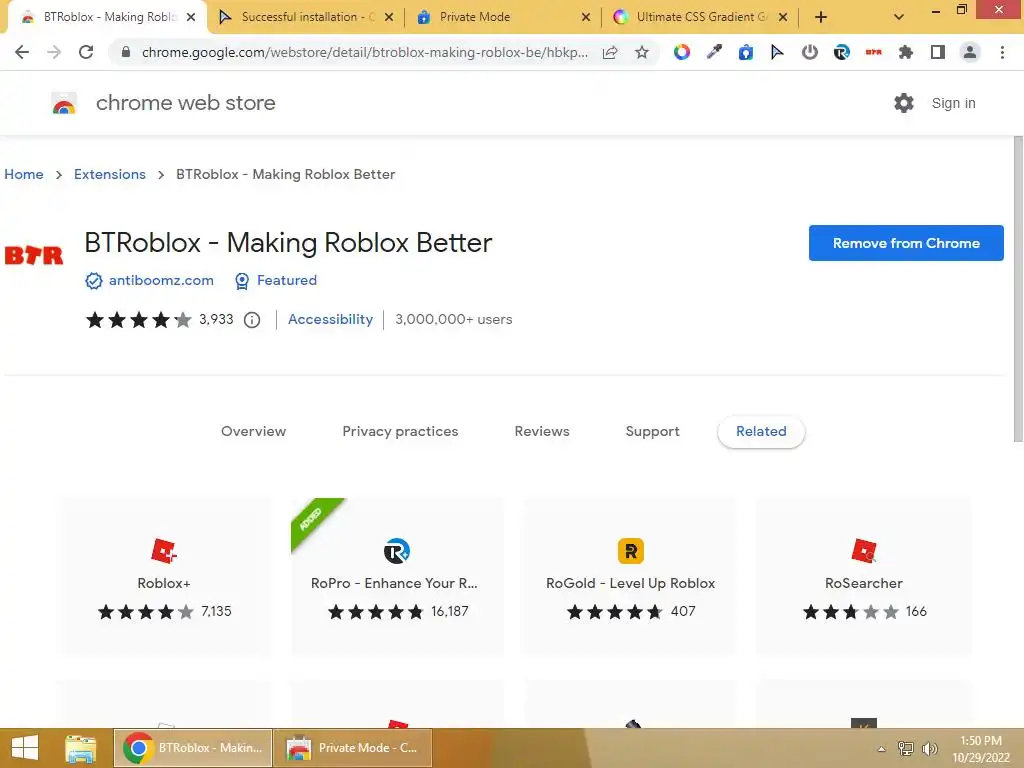Screen dimensions: 1024x768
Task: Click the cursor arrow extension icon in toolbar
Action: coord(777,52)
